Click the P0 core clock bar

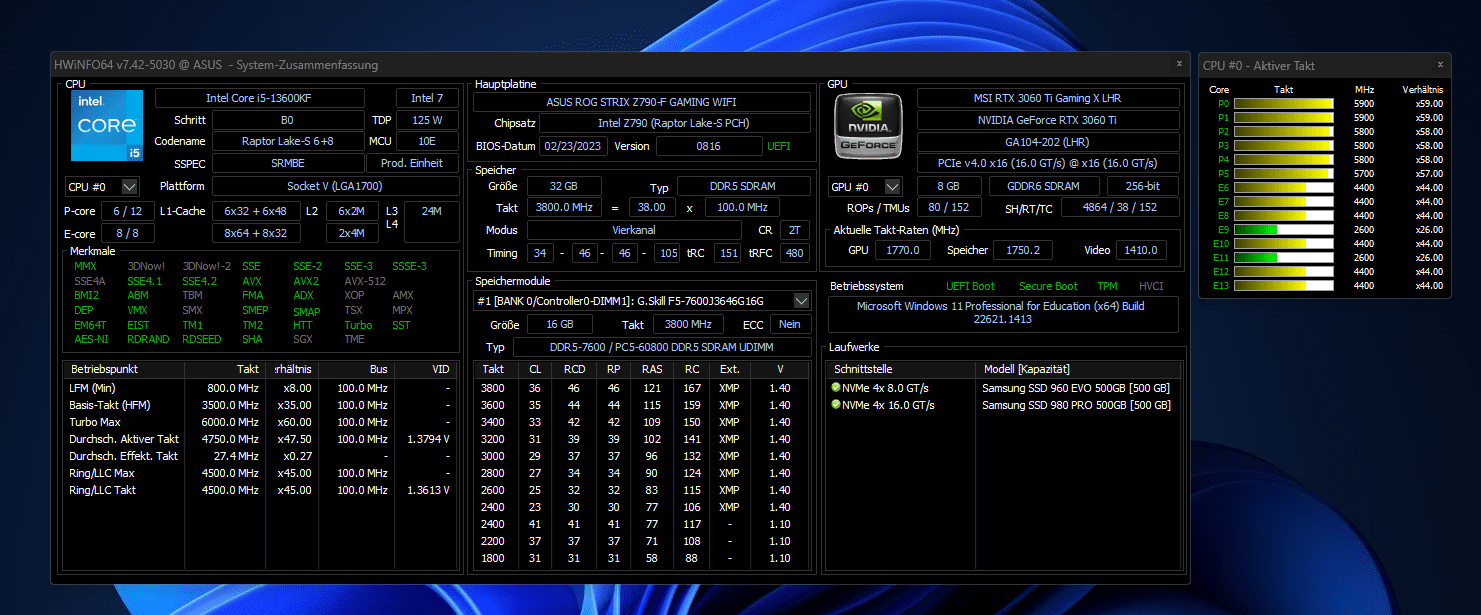coord(1283,103)
